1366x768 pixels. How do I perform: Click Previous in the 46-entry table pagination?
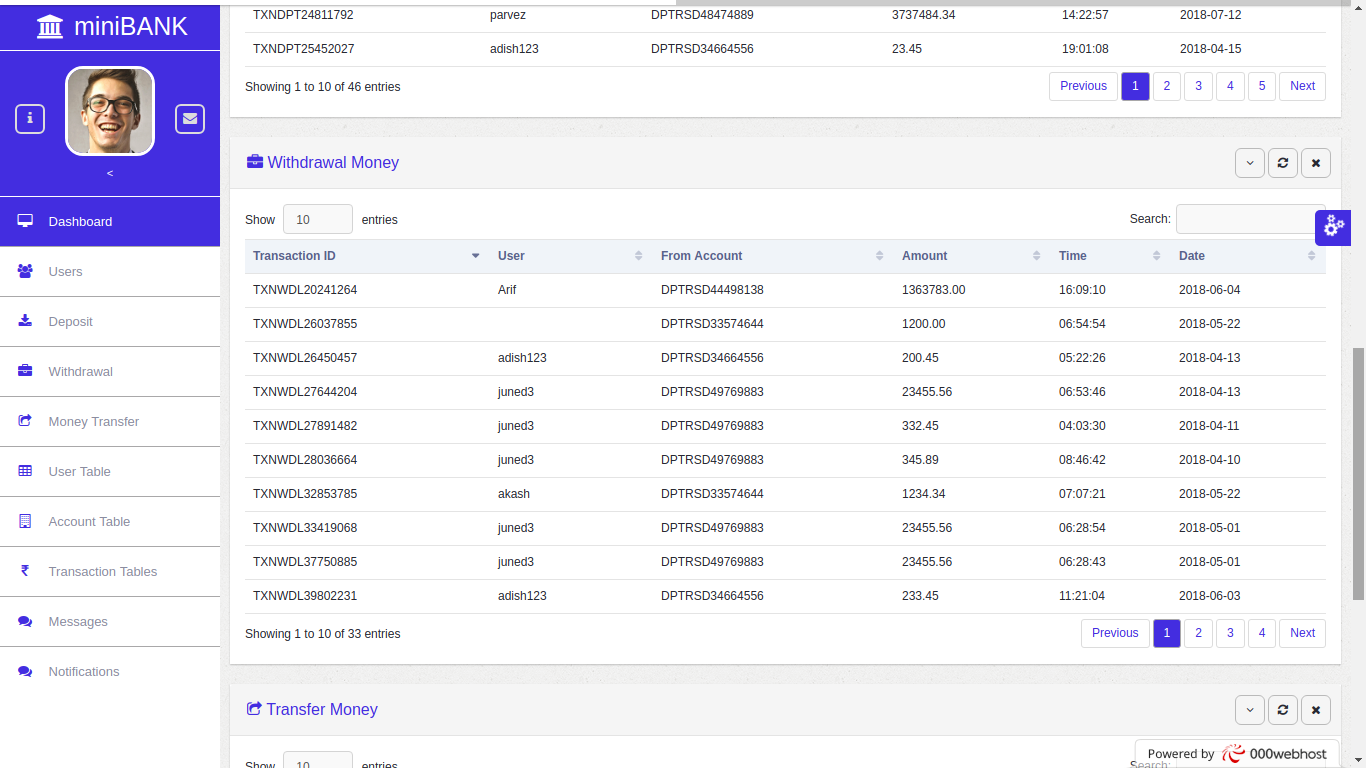point(1083,86)
